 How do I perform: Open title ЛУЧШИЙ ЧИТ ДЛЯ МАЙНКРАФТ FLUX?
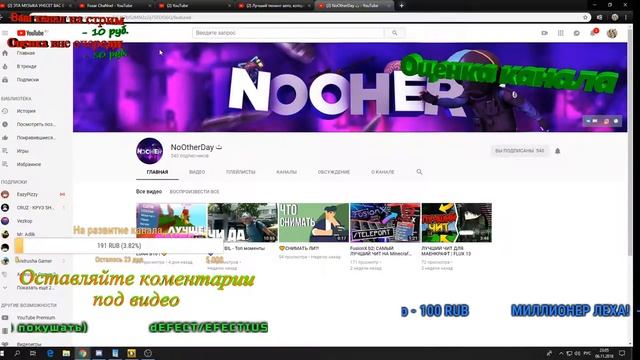pyautogui.click(x=446, y=251)
